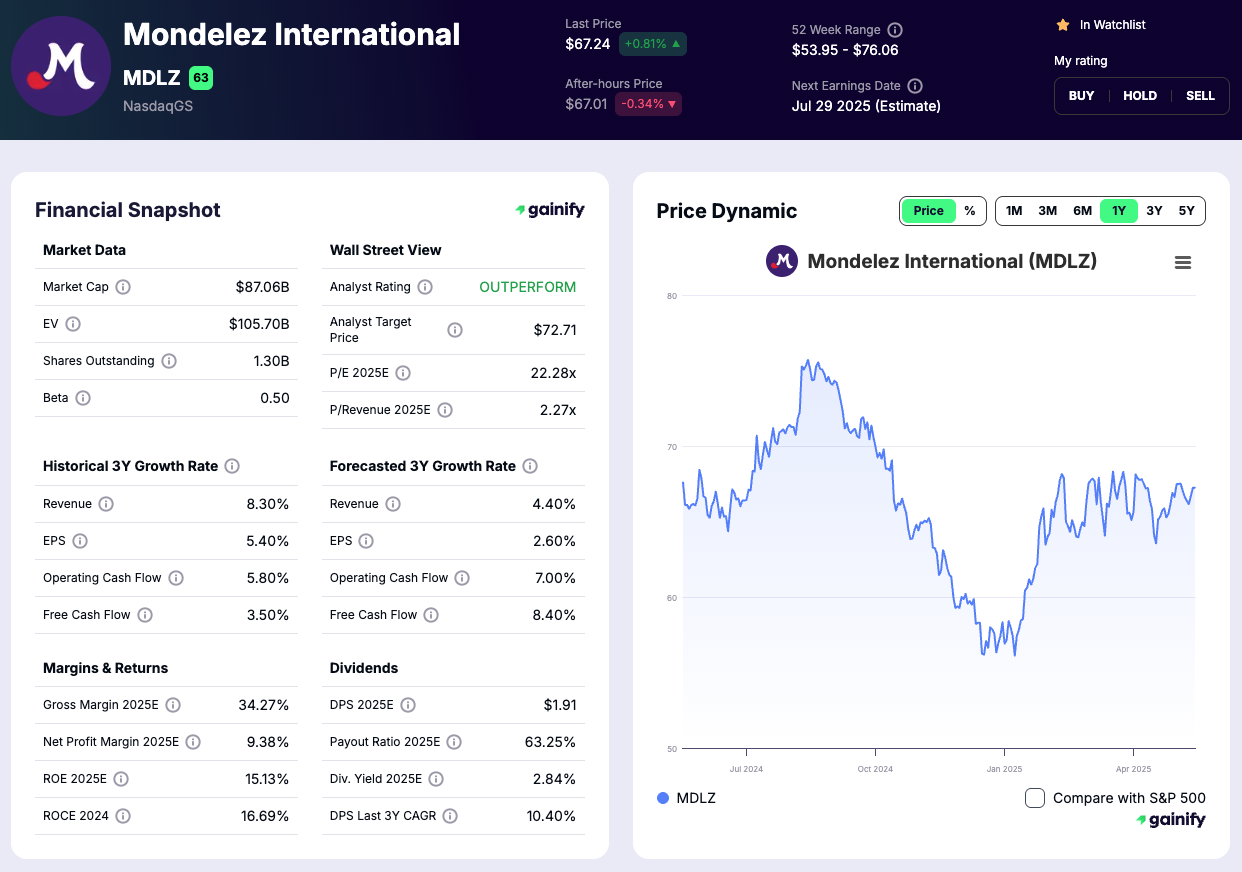Screen dimensions: 1242x872
Task: Click info icon beside Div. Yield 2025E
Action: coord(436,779)
